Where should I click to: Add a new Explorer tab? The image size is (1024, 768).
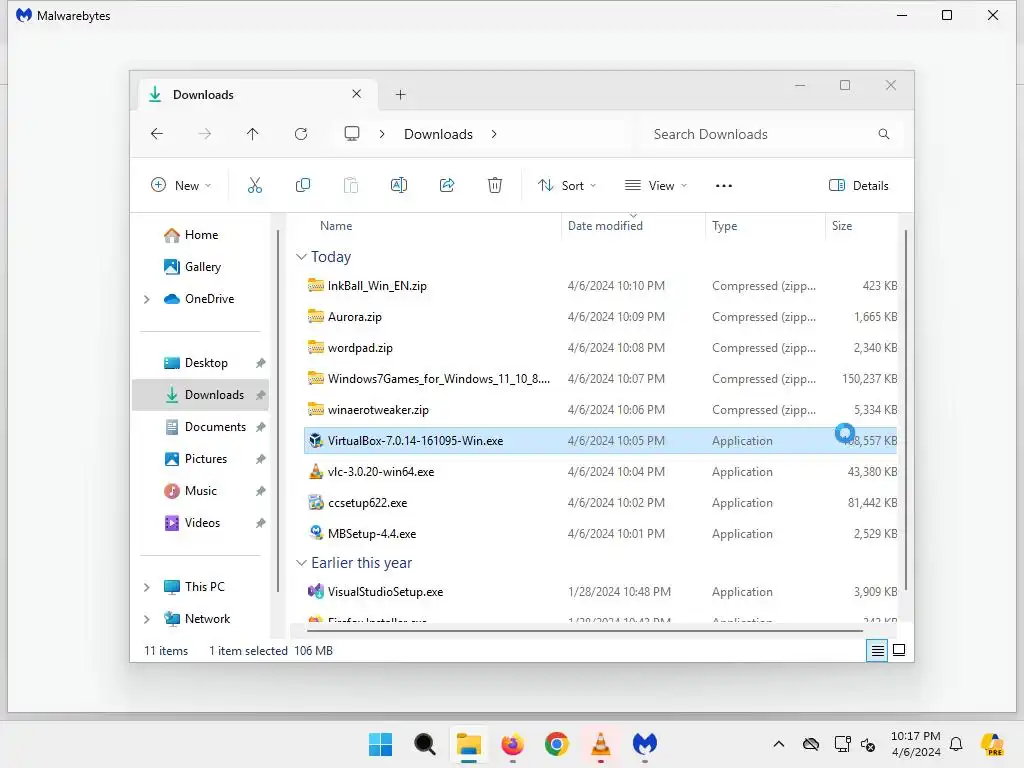click(x=401, y=95)
